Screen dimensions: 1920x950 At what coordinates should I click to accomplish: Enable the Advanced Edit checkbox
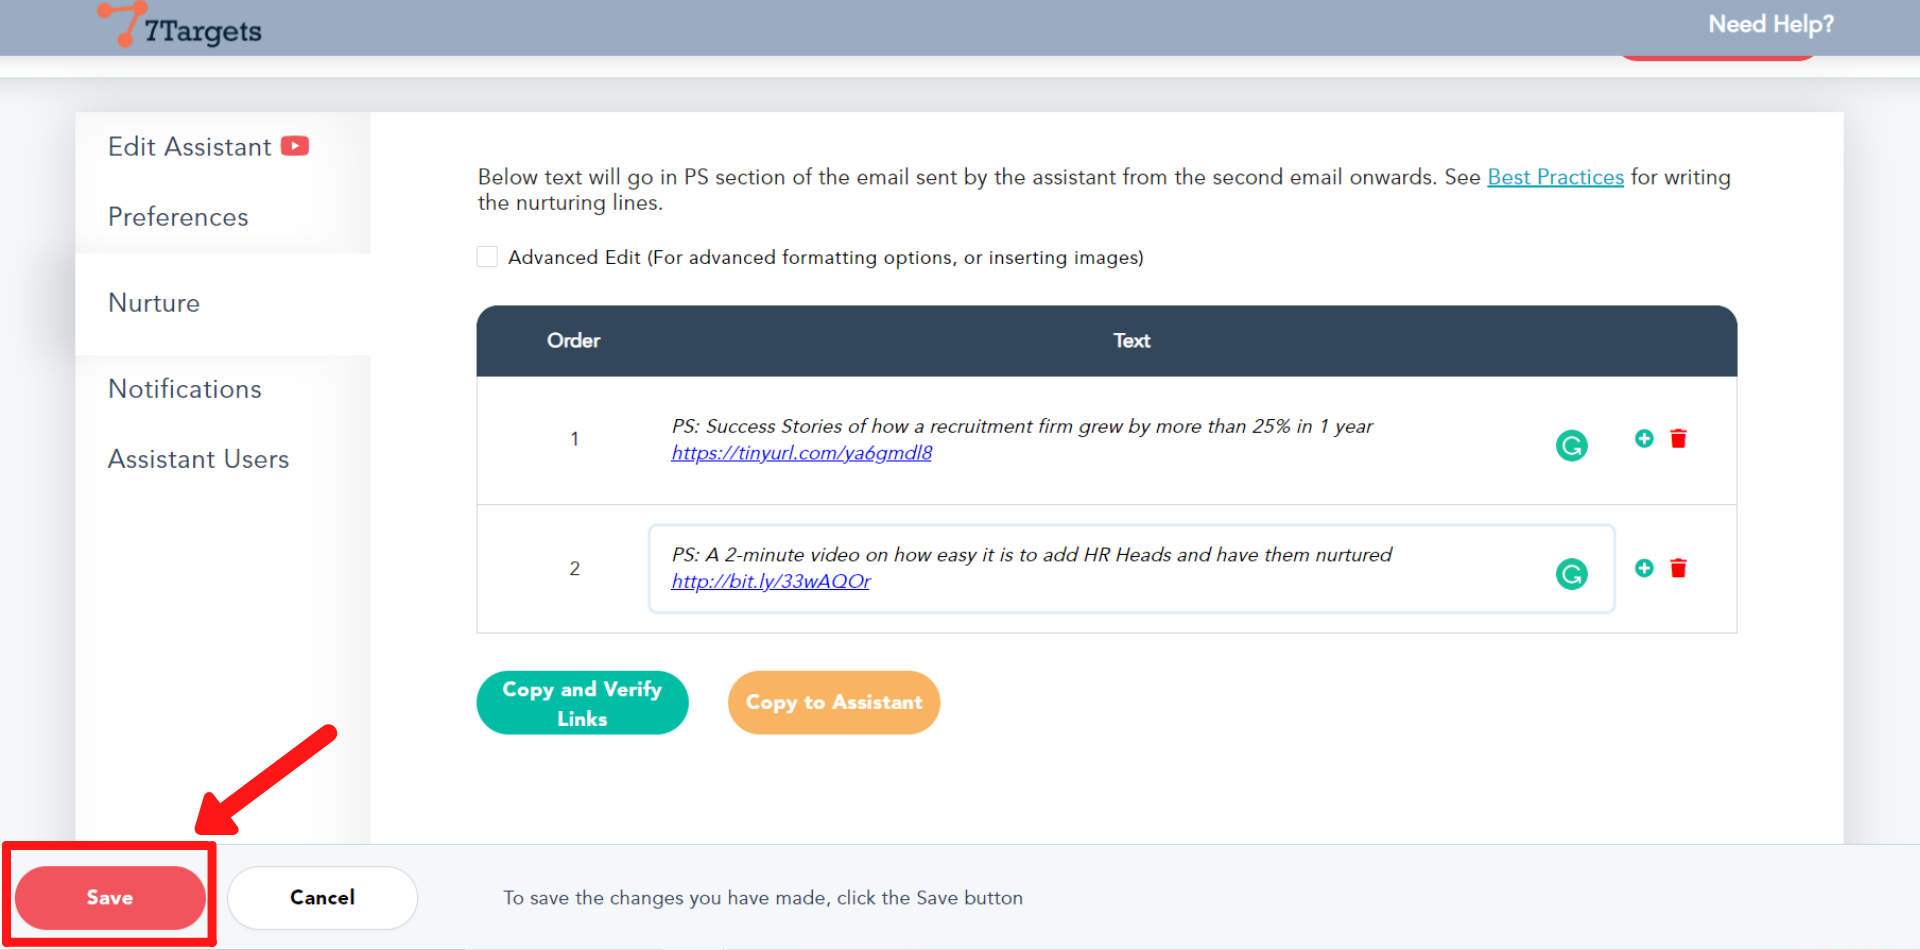[x=488, y=257]
